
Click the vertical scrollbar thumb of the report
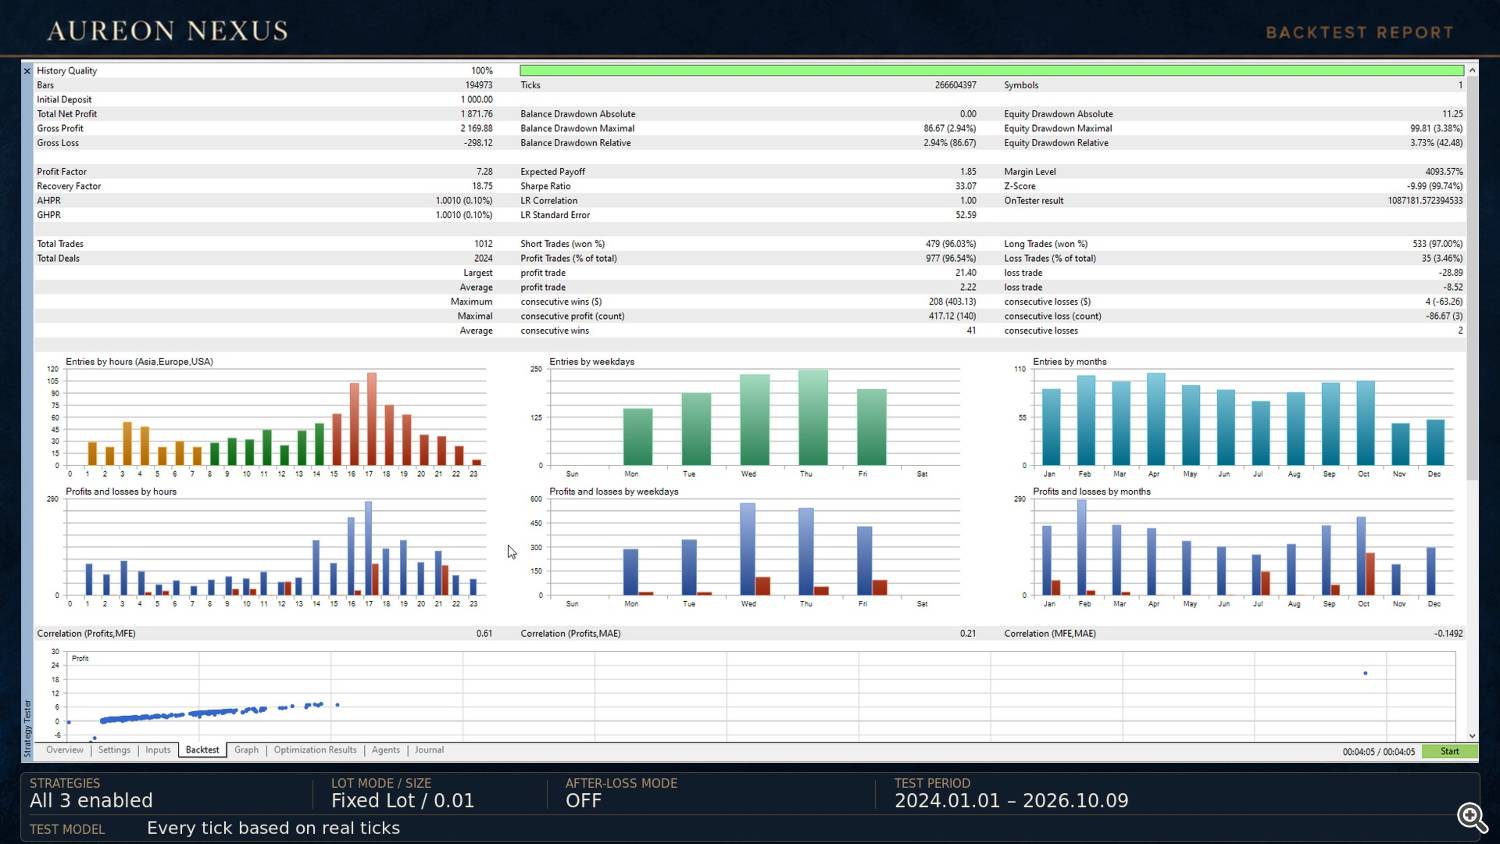1472,278
